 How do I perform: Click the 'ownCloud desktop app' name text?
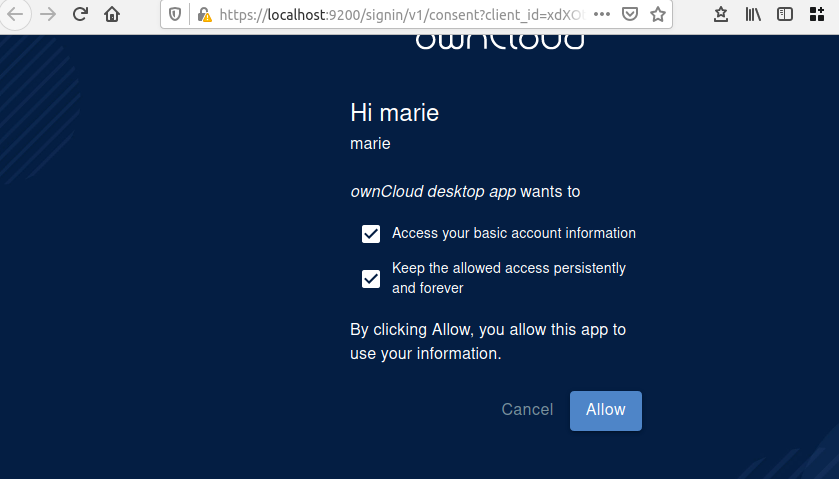point(433,192)
